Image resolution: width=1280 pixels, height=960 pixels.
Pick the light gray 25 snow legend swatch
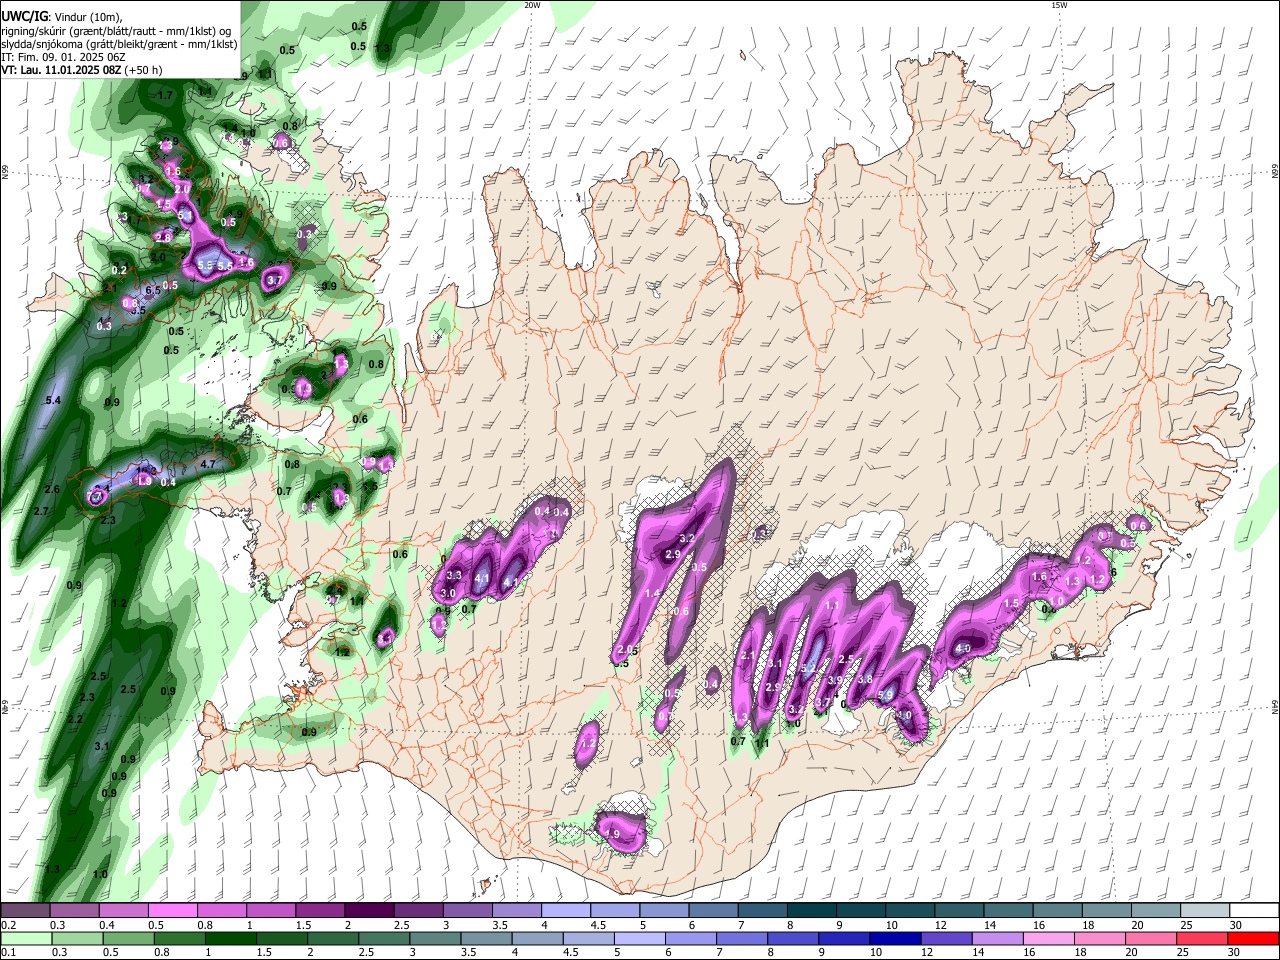[1205, 910]
